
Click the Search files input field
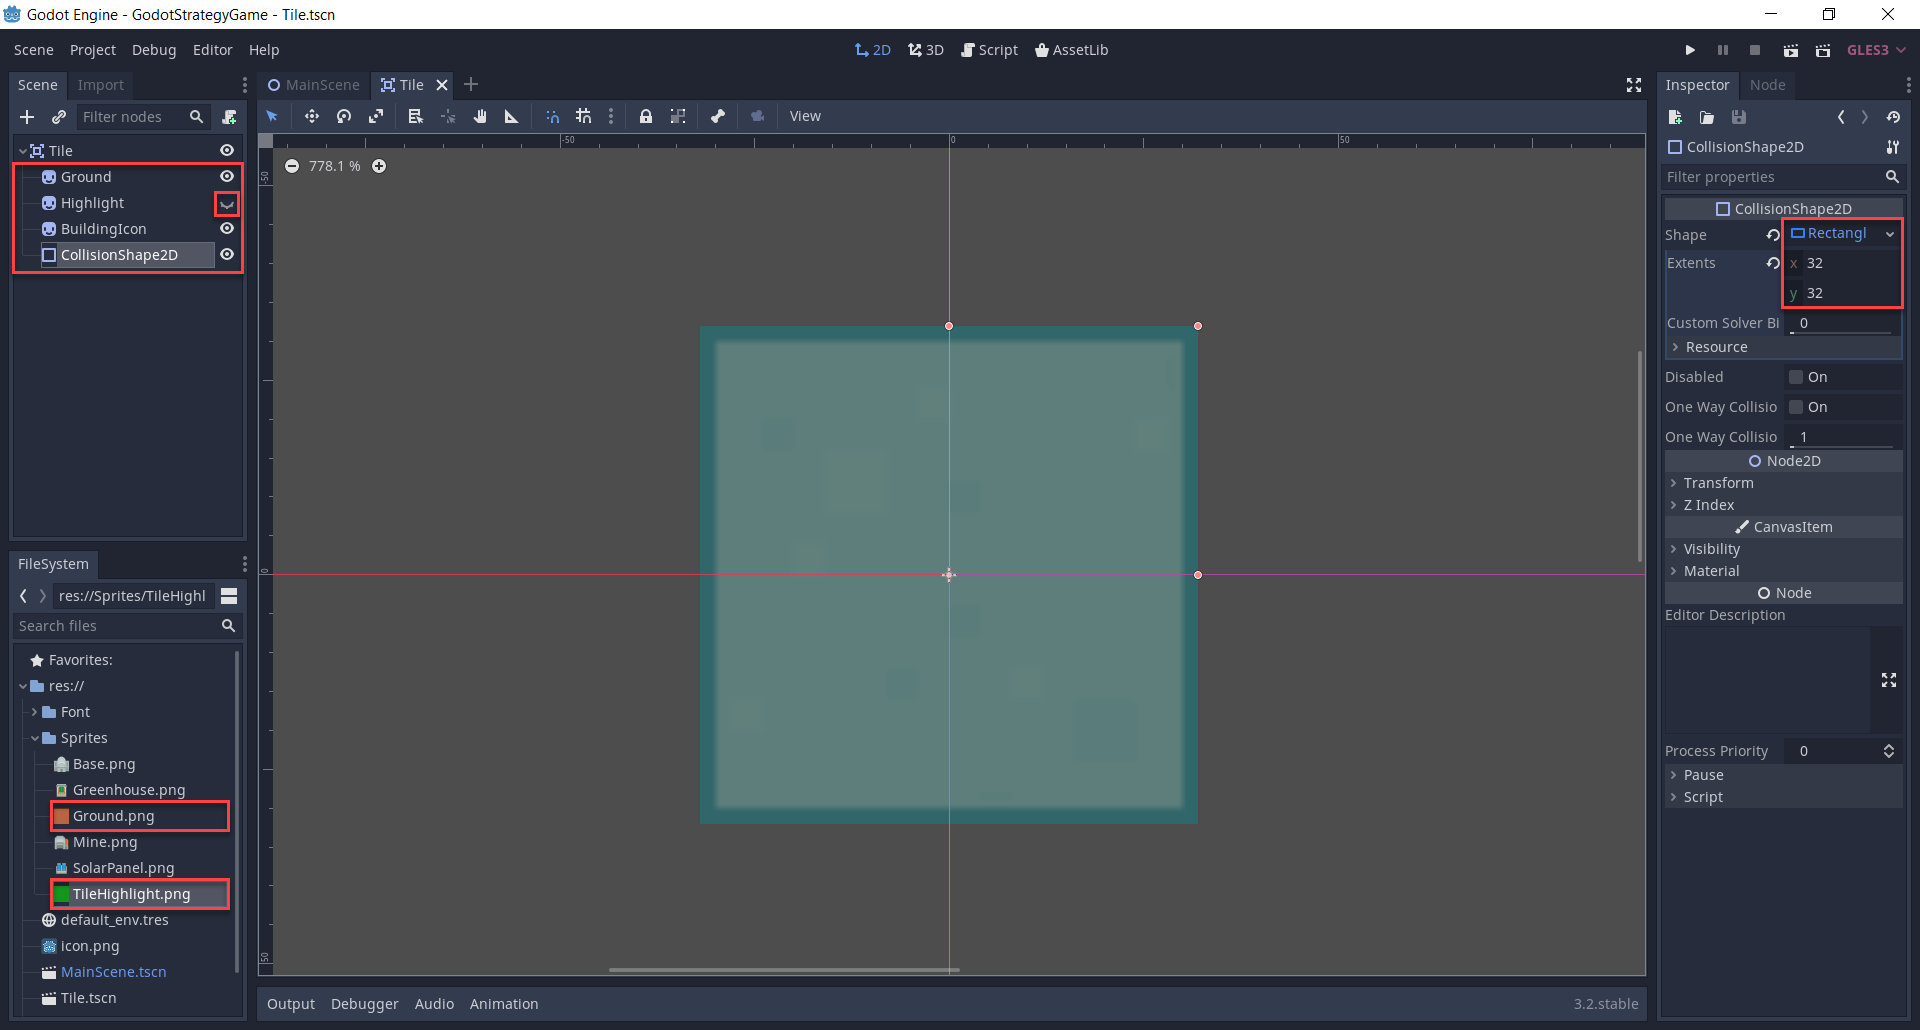click(x=118, y=626)
